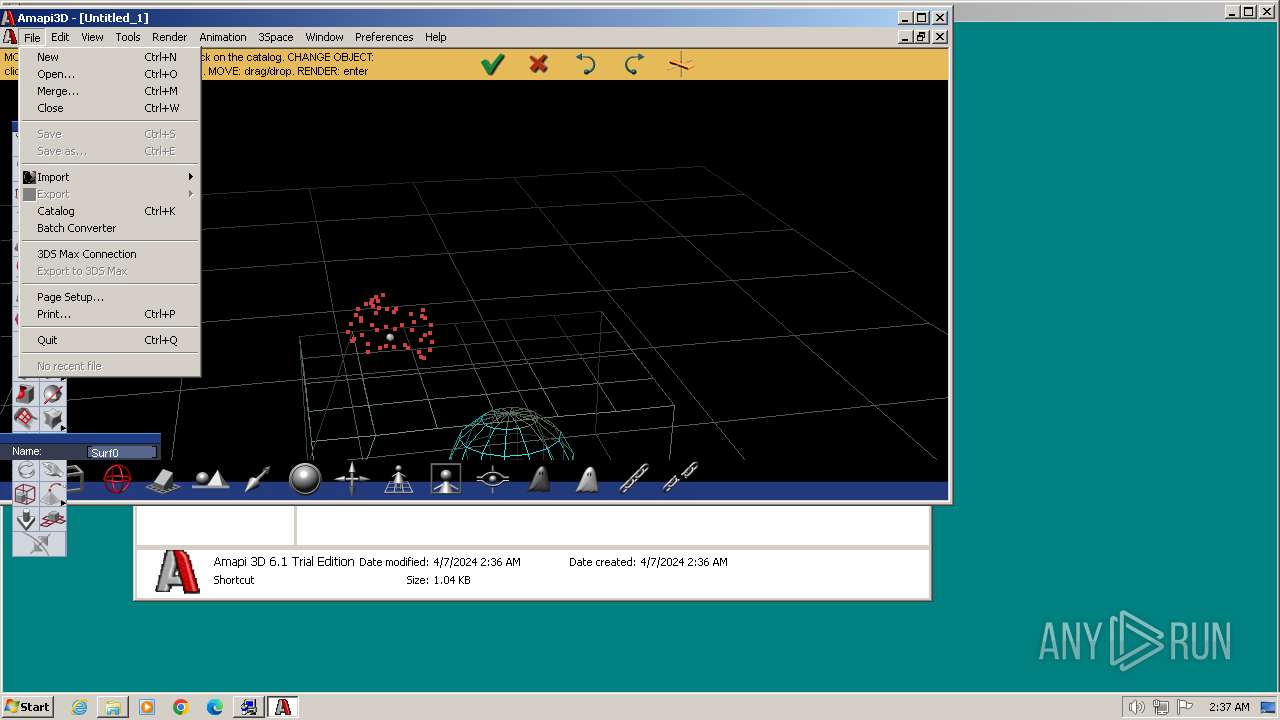This screenshot has width=1280, height=720.
Task: Select the cube on red grid tool
Action: coord(53,519)
